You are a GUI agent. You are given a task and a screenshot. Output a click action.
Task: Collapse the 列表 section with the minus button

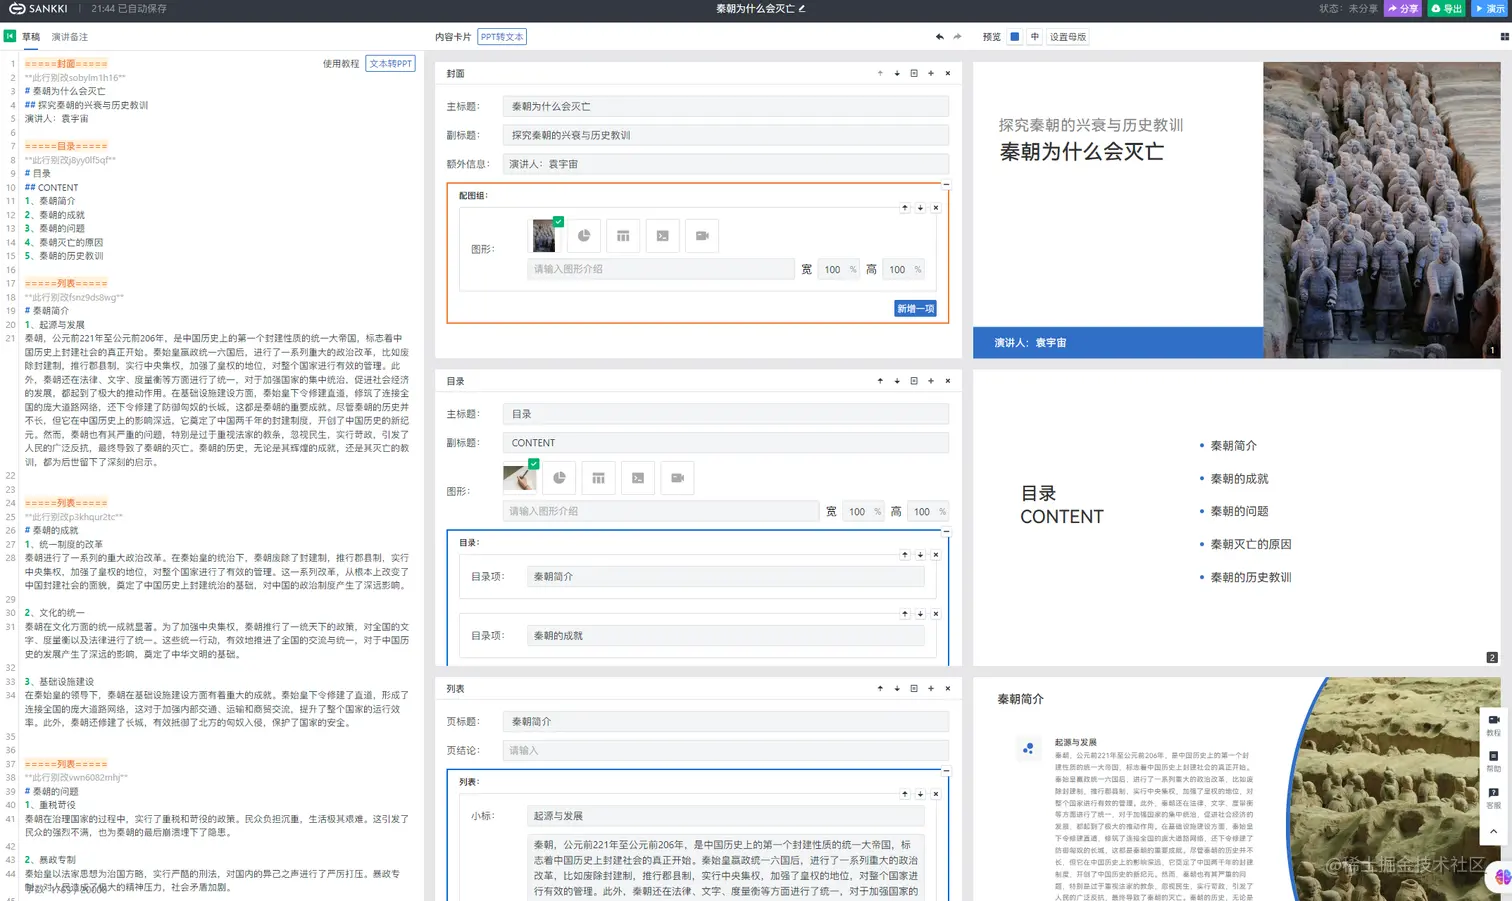point(946,771)
